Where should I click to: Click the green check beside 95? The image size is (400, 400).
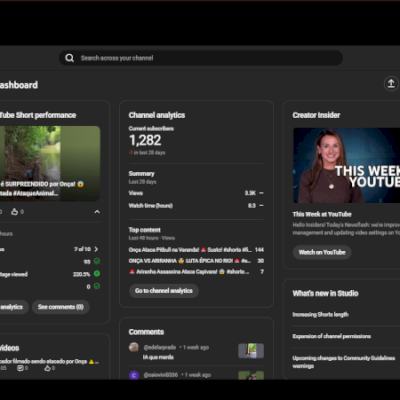click(97, 261)
